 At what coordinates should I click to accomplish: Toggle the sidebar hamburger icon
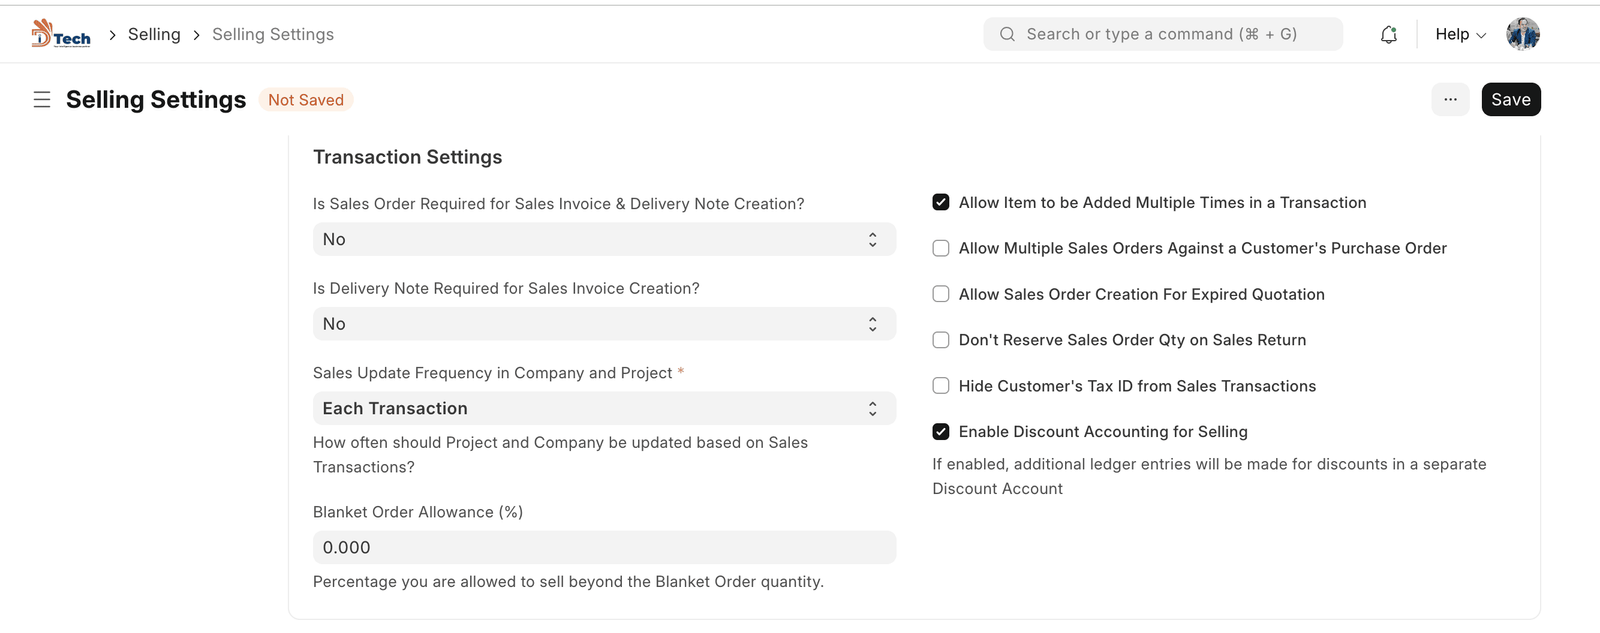(x=42, y=100)
